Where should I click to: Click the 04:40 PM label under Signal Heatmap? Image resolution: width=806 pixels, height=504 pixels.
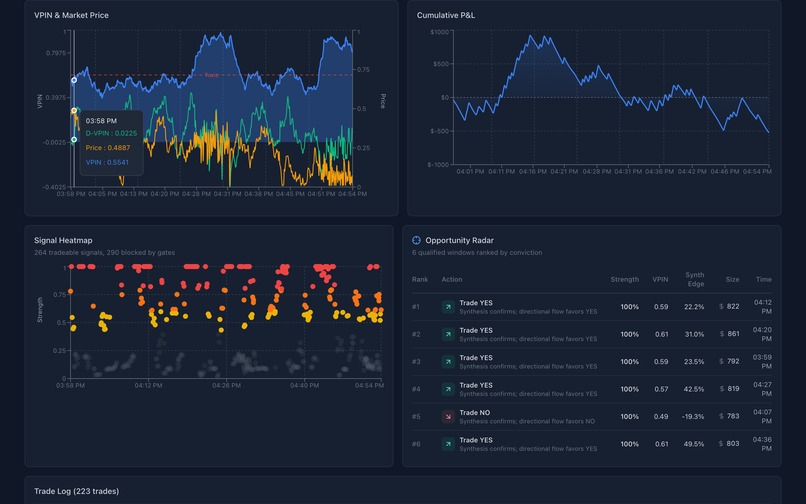click(304, 385)
